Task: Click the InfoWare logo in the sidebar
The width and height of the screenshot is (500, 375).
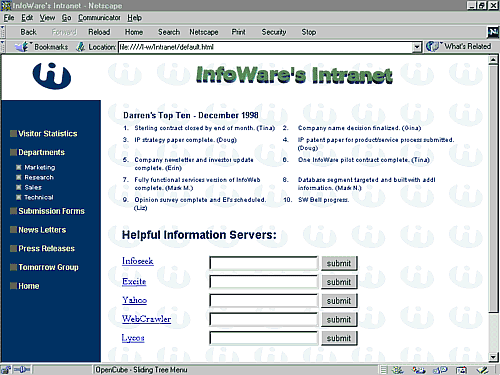Action: click(x=52, y=76)
